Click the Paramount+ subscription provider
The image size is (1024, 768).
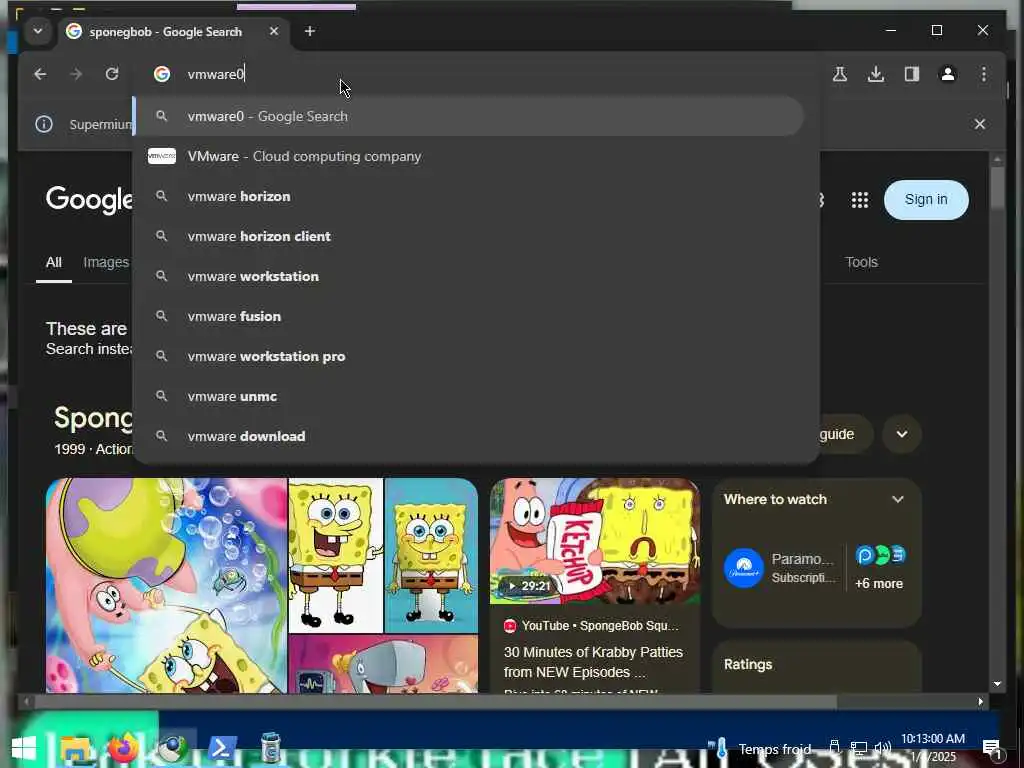[780, 568]
